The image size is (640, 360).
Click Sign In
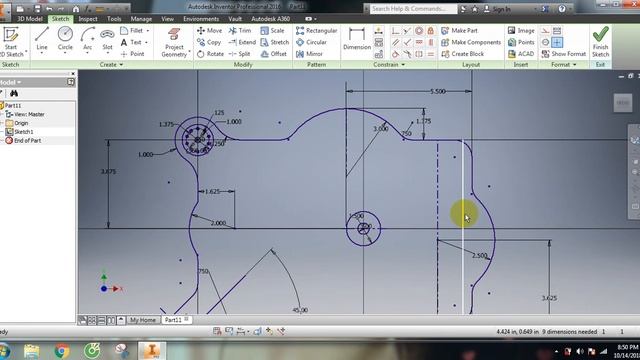pyautogui.click(x=497, y=9)
